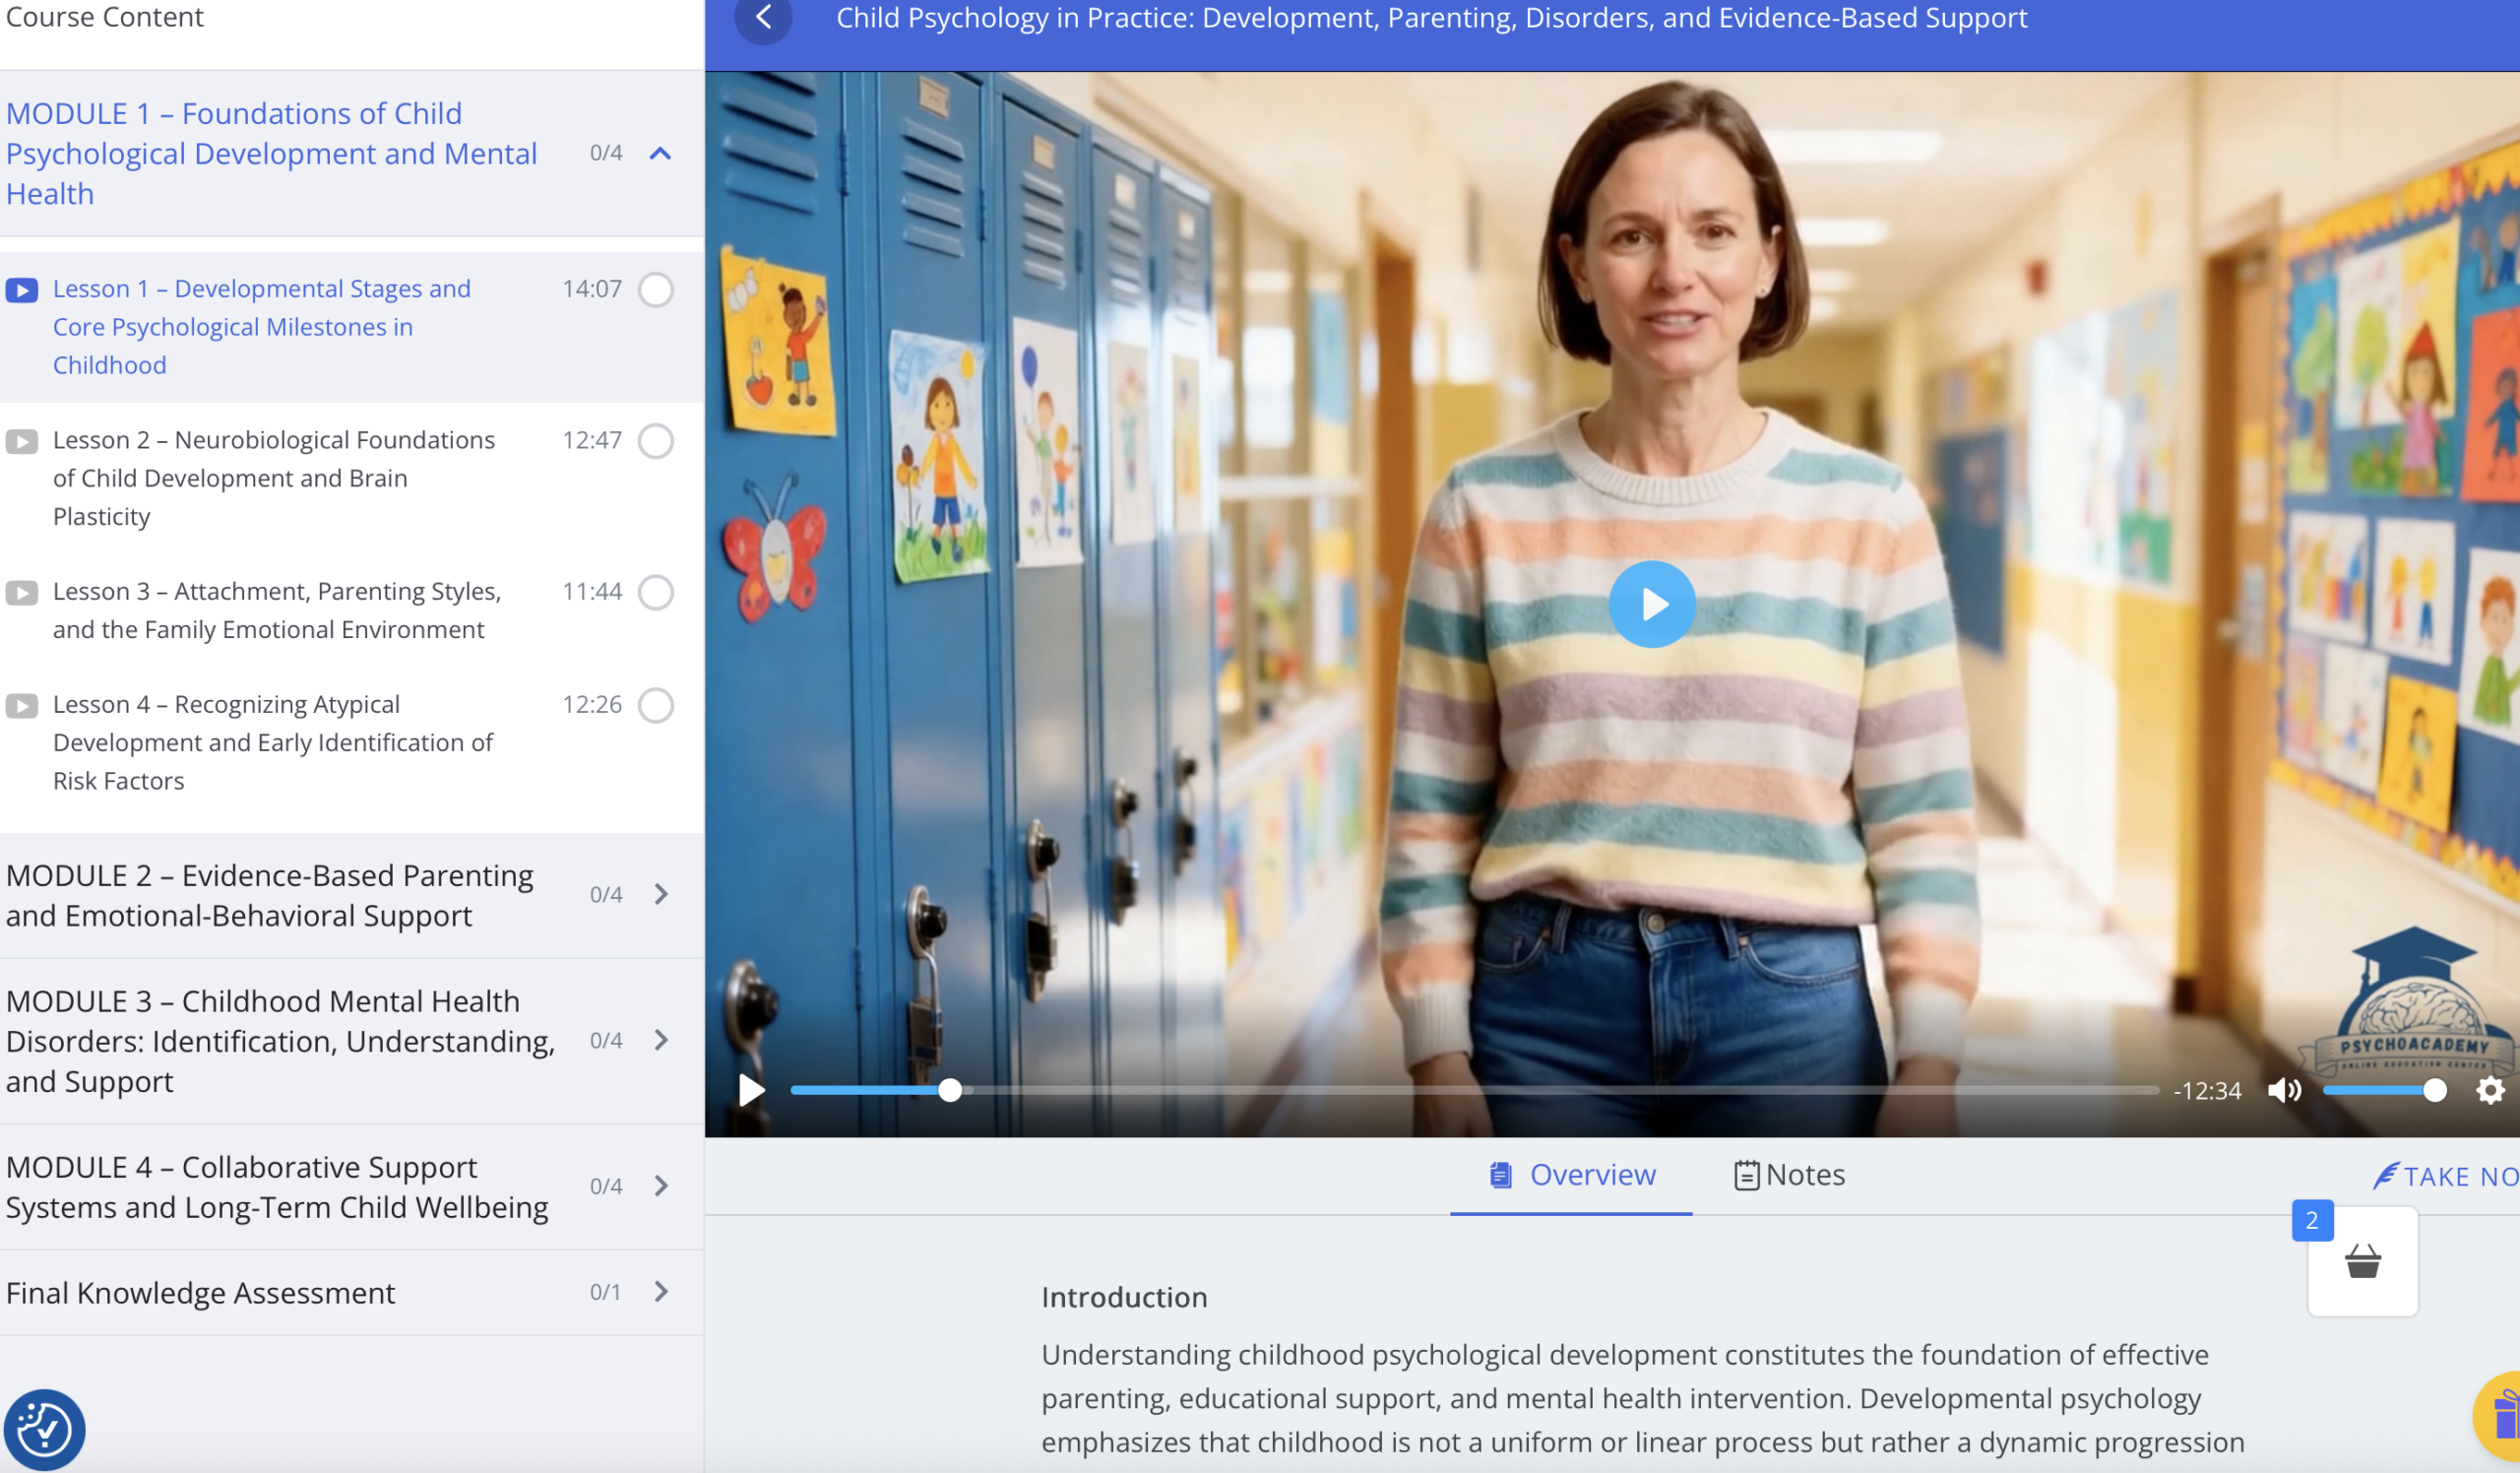This screenshot has height=1473, width=2520.
Task: Mark Lesson 1 complete with its circle
Action: click(656, 290)
